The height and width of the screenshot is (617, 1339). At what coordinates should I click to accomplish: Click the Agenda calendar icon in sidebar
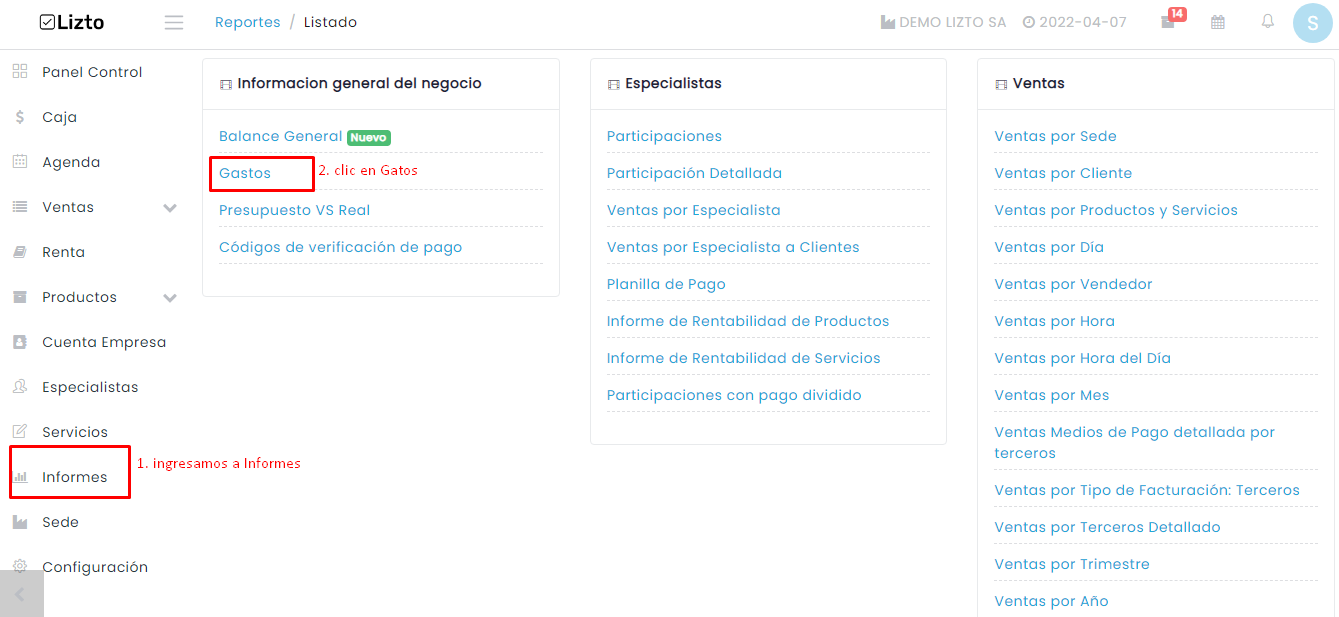tap(20, 162)
